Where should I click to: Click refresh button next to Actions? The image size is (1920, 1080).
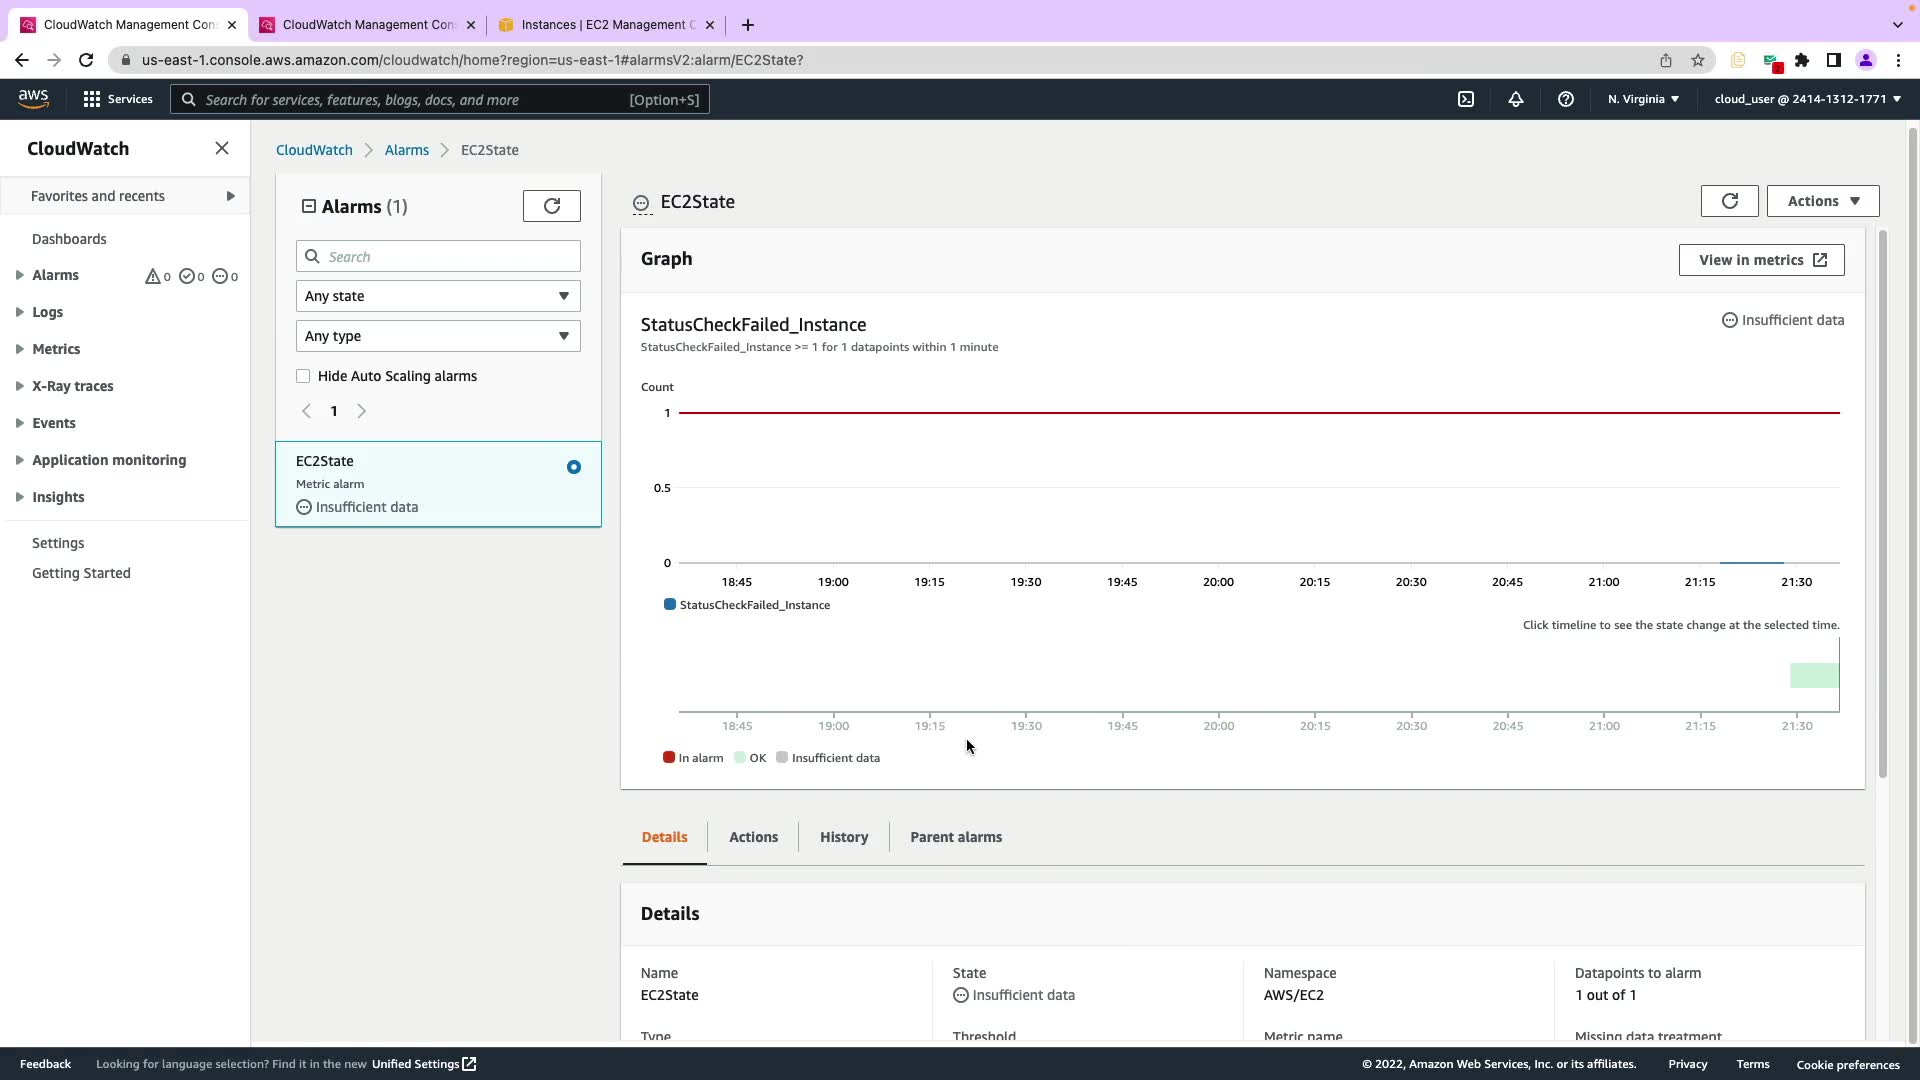1729,201
